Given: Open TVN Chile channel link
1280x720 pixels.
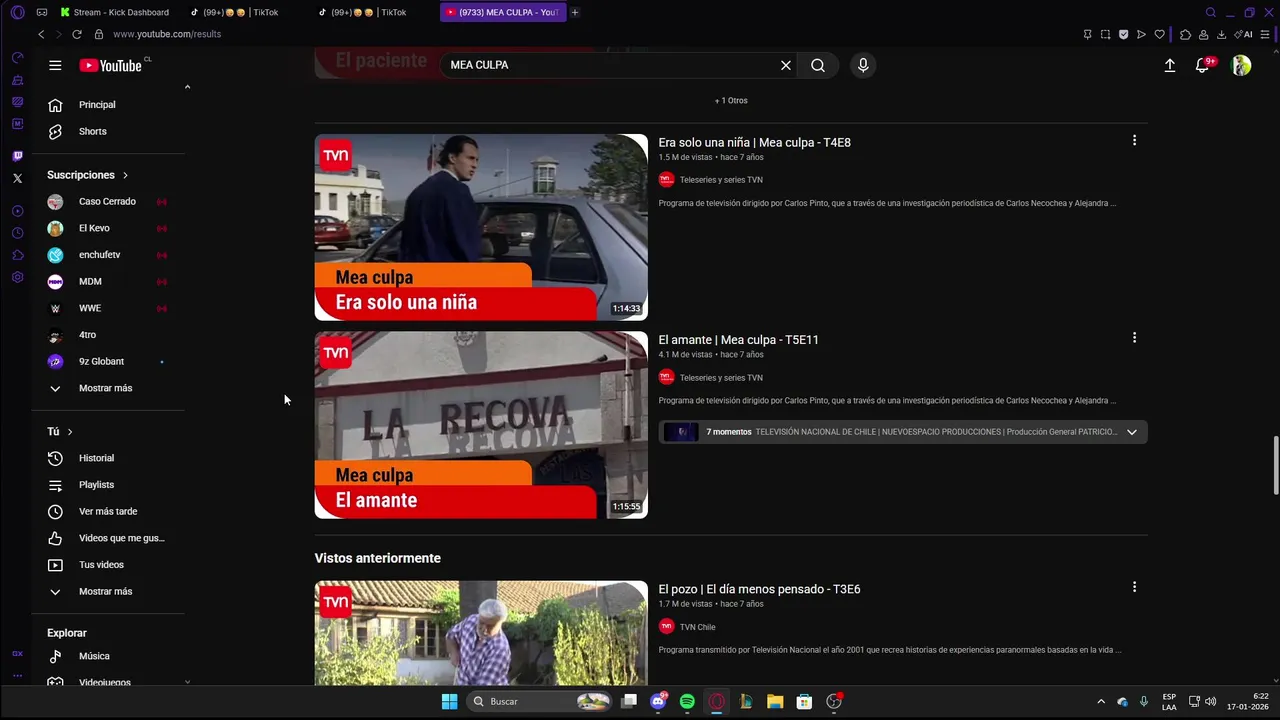Looking at the screenshot, I should (x=697, y=627).
